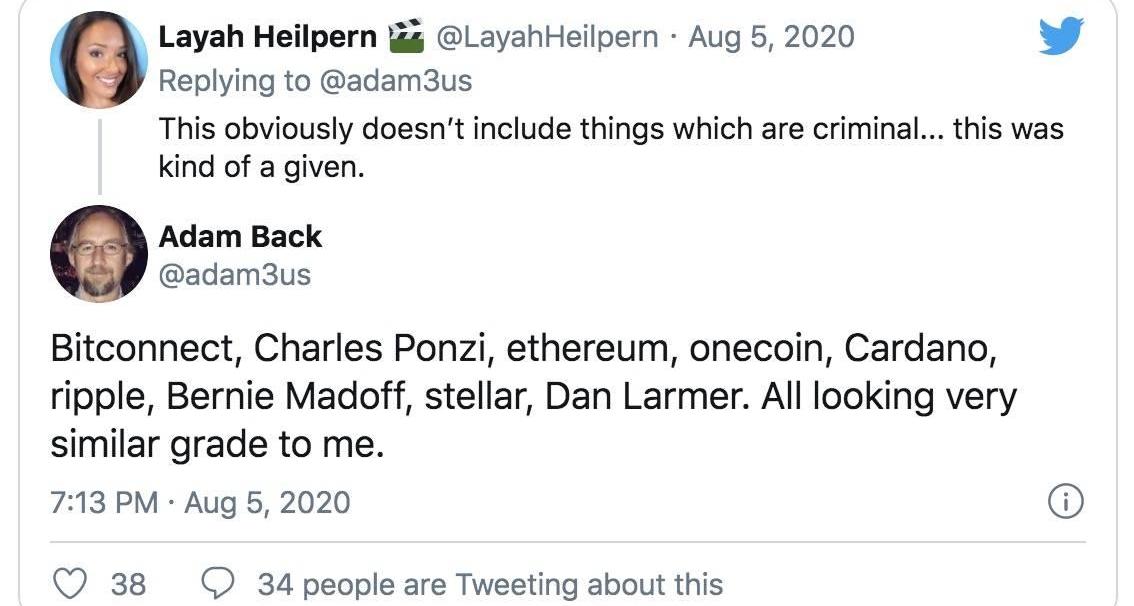Click the main tweet text starting Bitconnect
Viewport: 1134px width, 606px height.
coord(534,396)
